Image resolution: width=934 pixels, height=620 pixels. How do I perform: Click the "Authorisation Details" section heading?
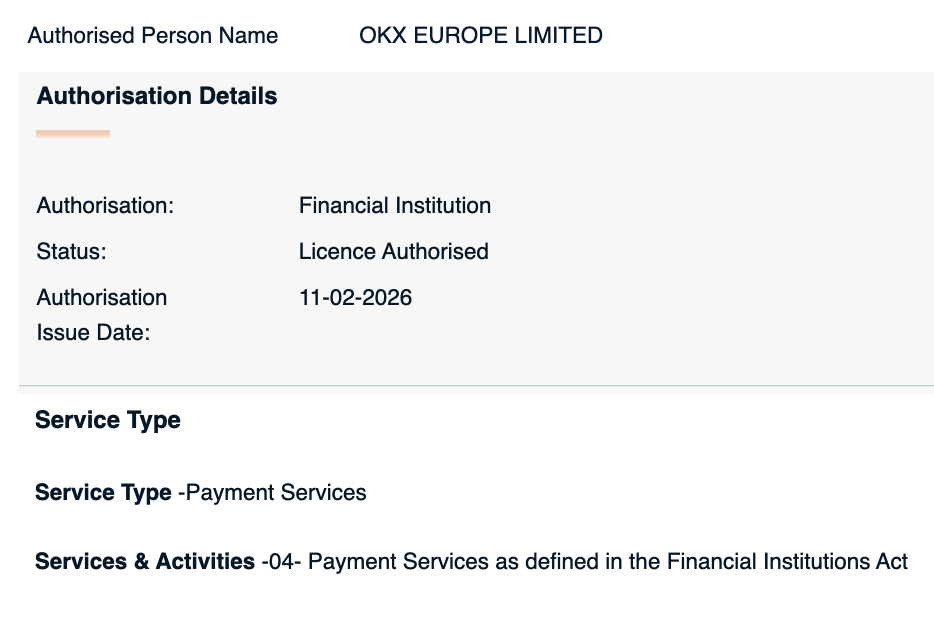157,97
